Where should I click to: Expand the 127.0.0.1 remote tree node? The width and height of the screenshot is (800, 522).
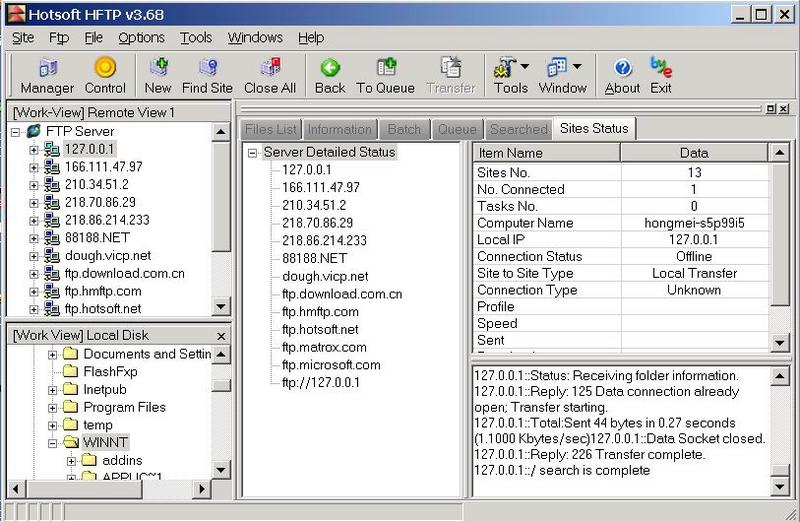[x=34, y=150]
